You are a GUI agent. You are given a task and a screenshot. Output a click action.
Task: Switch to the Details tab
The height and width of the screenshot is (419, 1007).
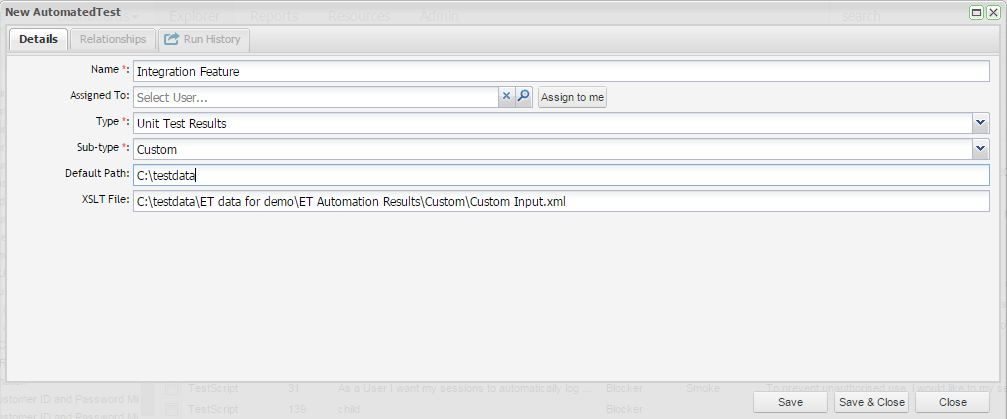pos(38,39)
